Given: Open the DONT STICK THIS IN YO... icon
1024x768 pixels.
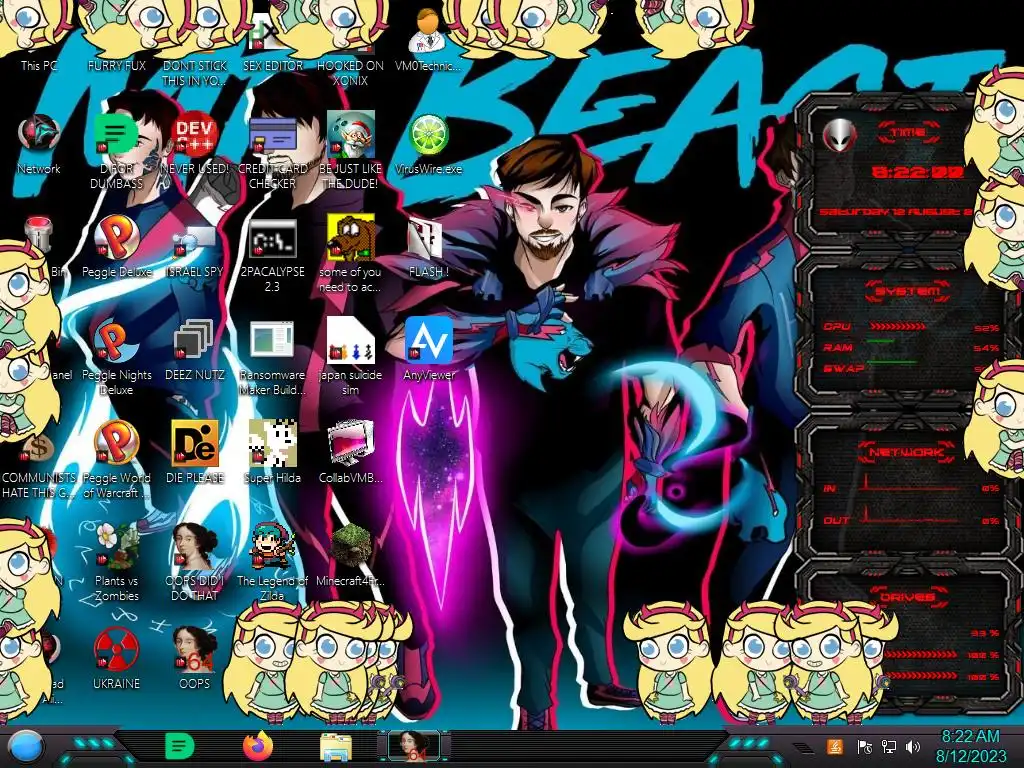Looking at the screenshot, I should tap(195, 46).
